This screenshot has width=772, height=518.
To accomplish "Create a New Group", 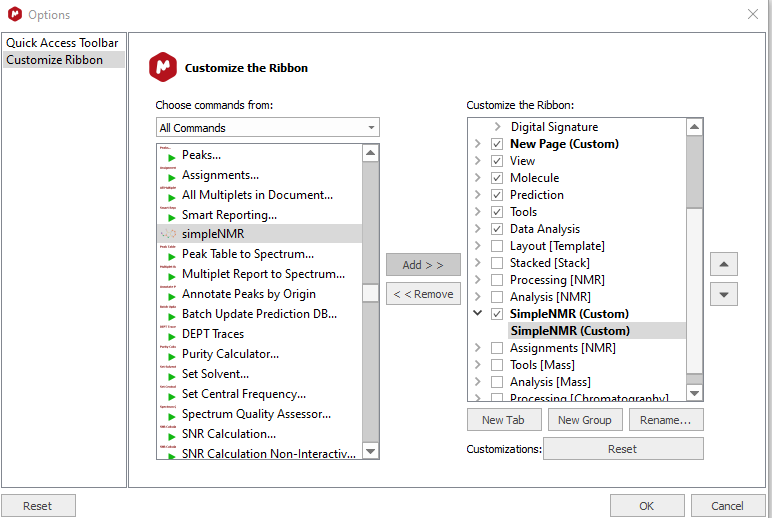I will [x=585, y=420].
